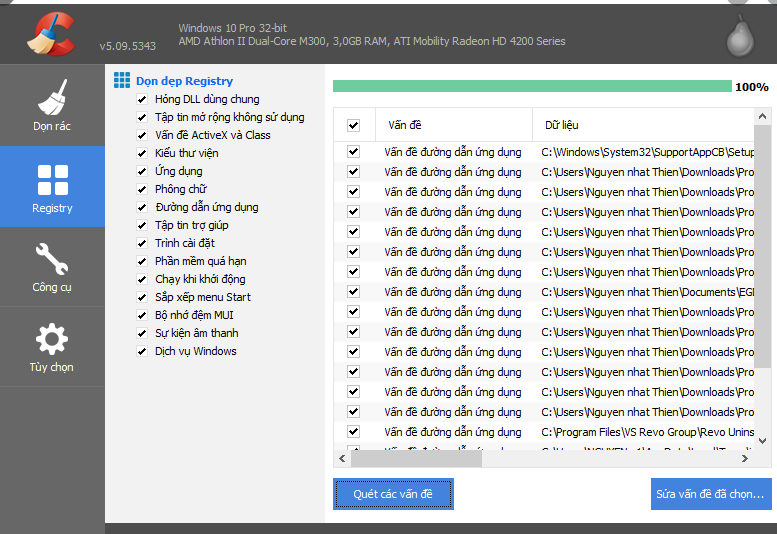Viewport: 777px width, 534px height.
Task: Click the horizontal scrollbar thumb
Action: click(416, 459)
